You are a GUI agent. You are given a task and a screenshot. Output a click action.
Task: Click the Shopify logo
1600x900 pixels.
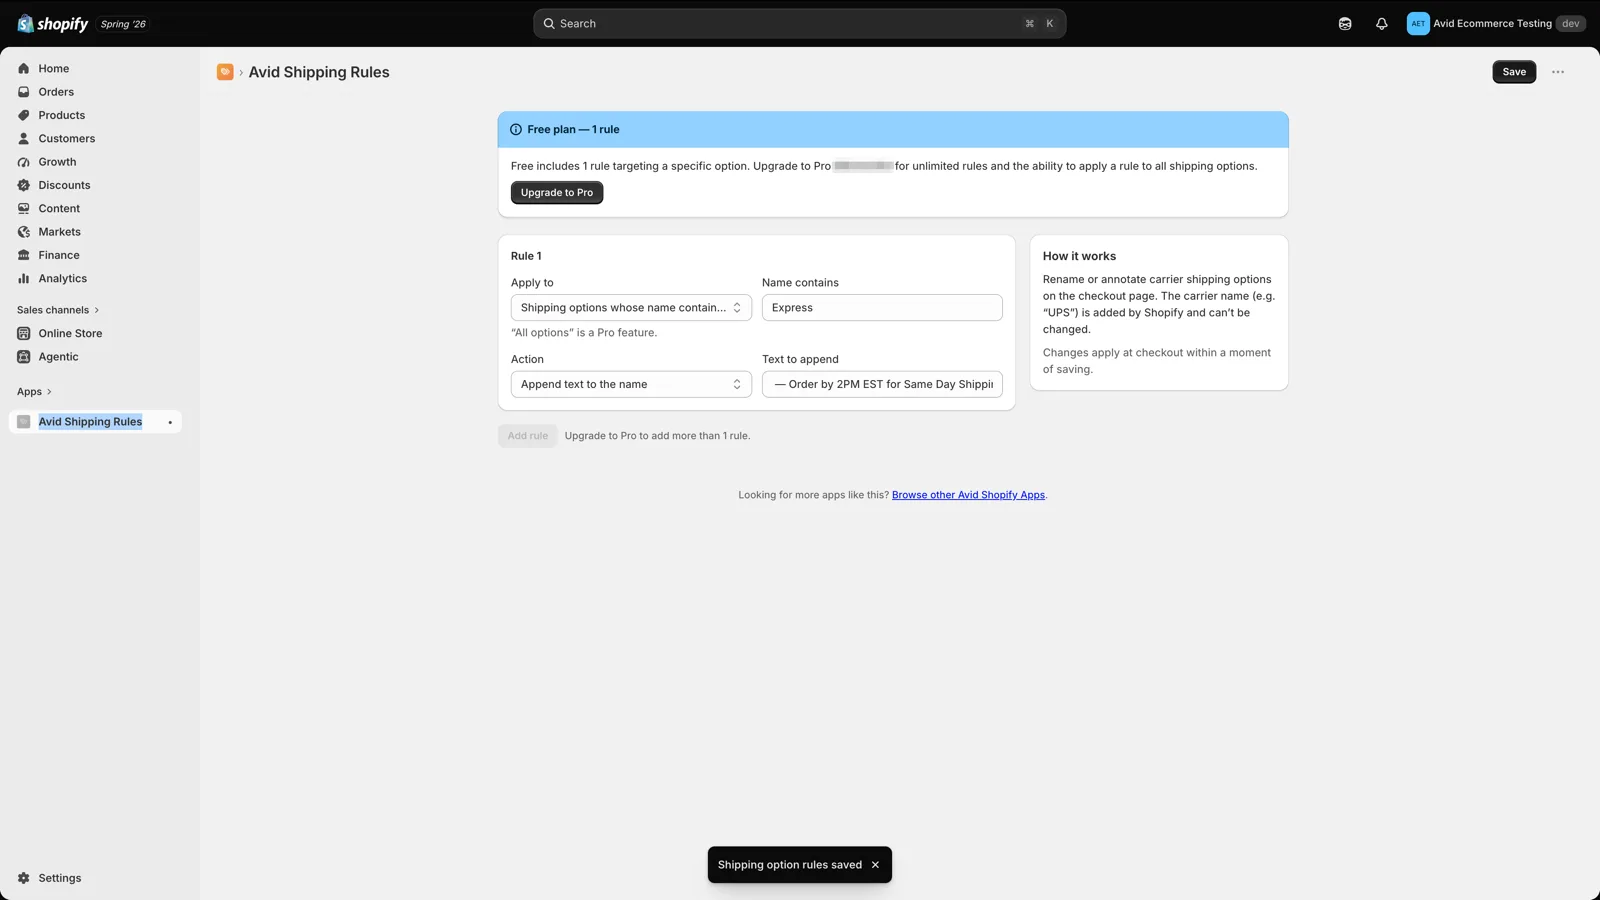pyautogui.click(x=52, y=24)
